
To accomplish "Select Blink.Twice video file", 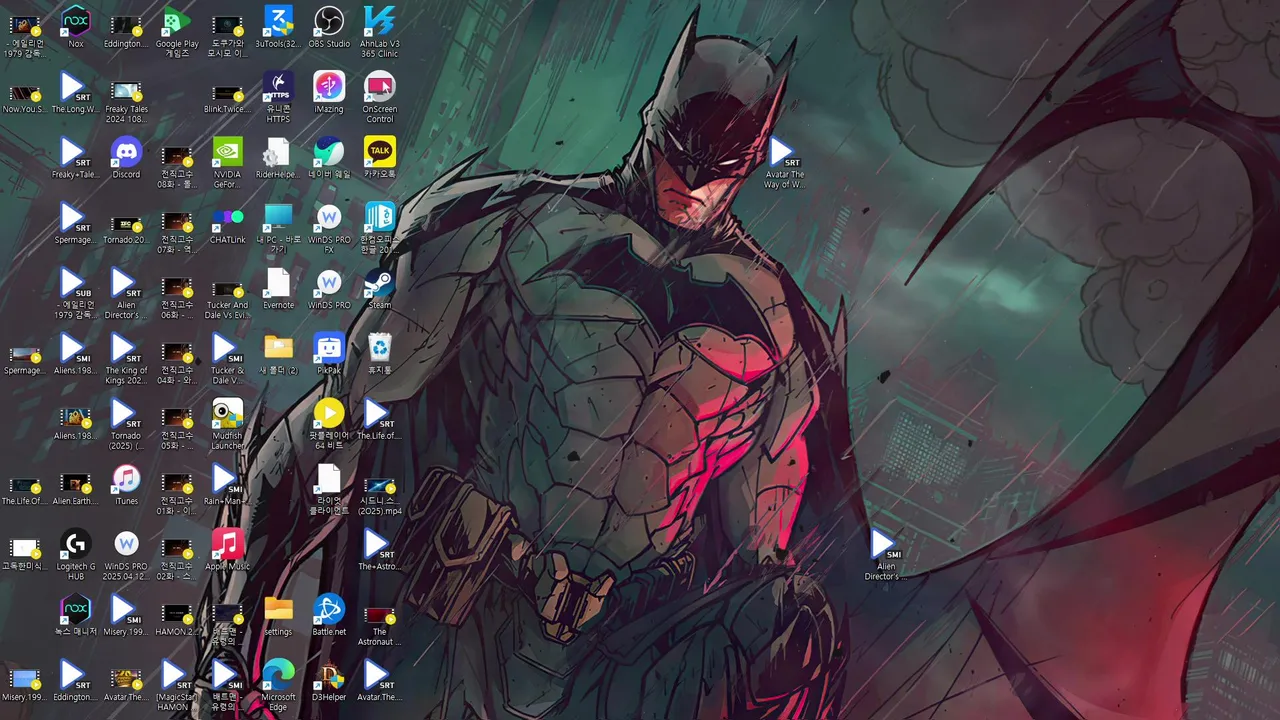I will click(228, 92).
